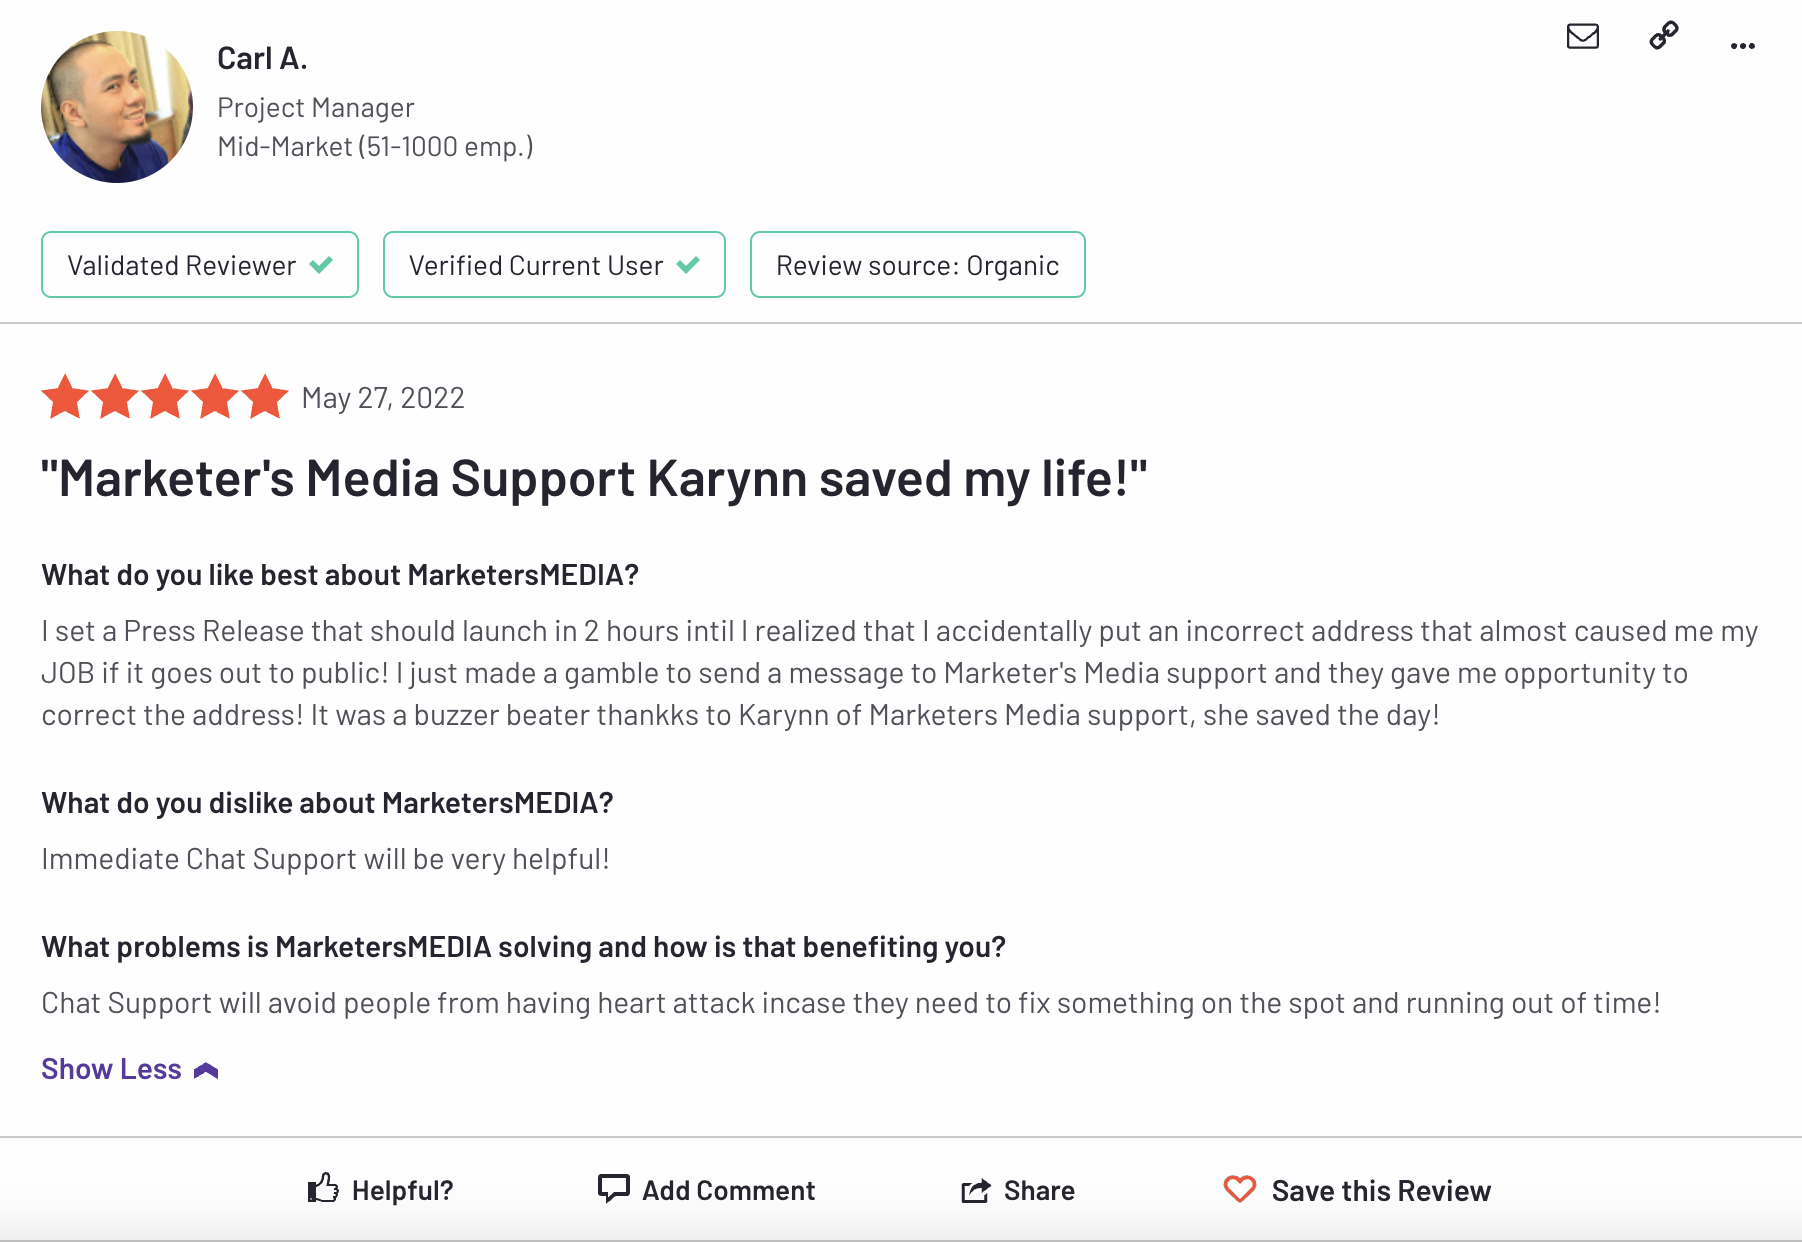Click the Add Comment label
Image resolution: width=1802 pixels, height=1242 pixels.
pyautogui.click(x=728, y=1190)
